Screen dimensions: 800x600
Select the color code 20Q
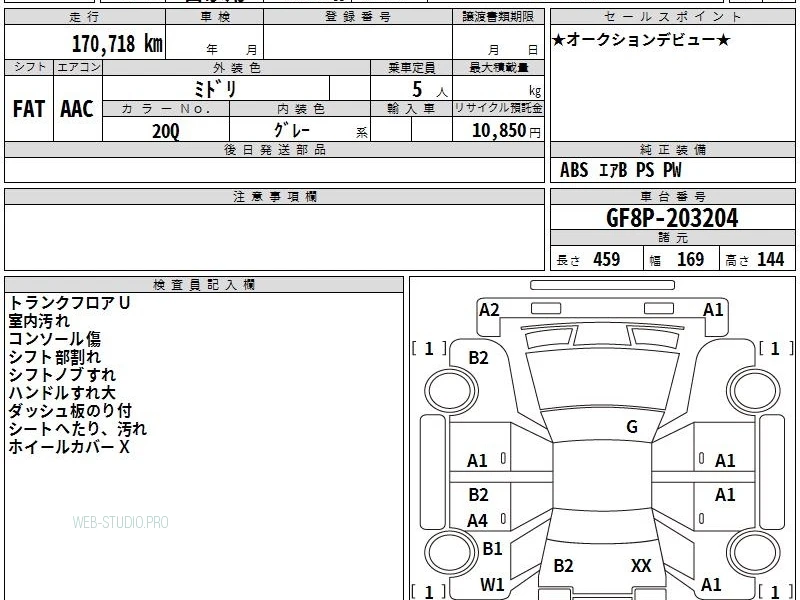pos(166,131)
